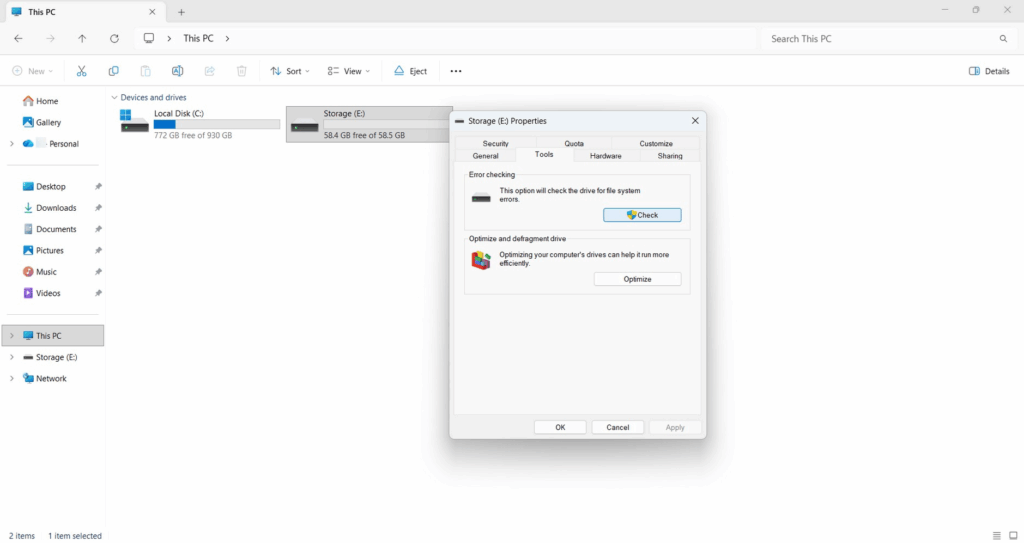This screenshot has height=543, width=1024.
Task: Switch to the Sharing tab
Action: (670, 156)
